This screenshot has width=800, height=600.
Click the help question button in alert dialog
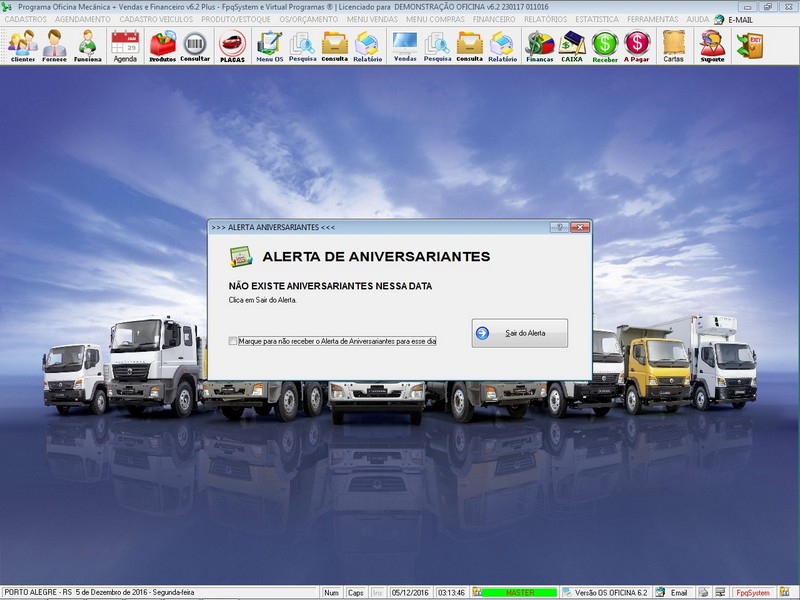[559, 227]
